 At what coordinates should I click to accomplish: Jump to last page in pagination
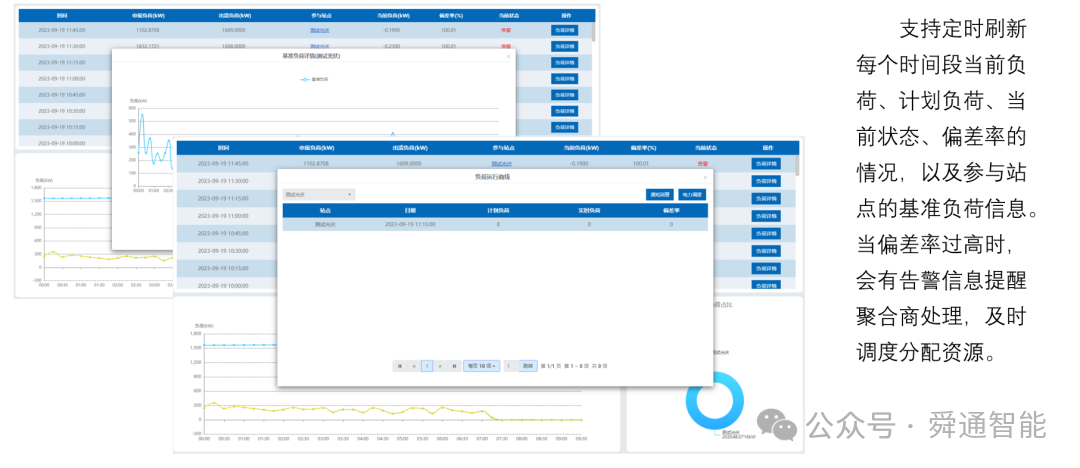click(454, 366)
